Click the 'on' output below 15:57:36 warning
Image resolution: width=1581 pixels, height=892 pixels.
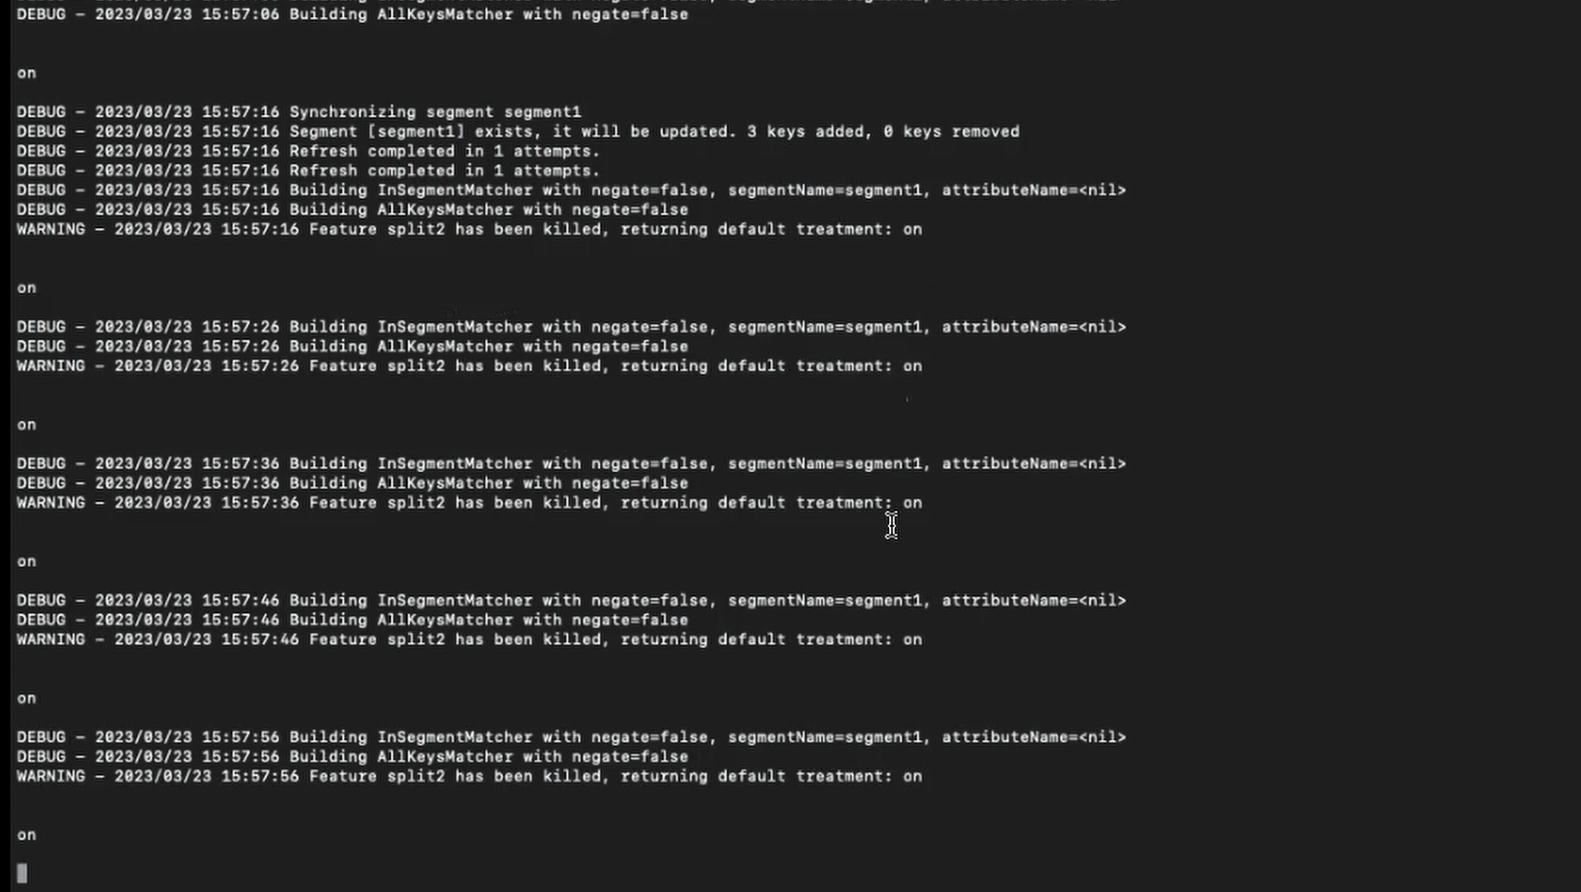(26, 562)
